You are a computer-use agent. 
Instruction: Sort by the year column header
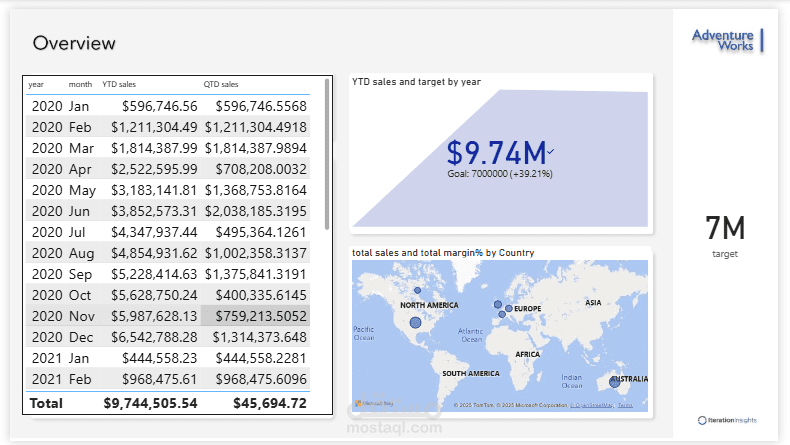(36, 84)
